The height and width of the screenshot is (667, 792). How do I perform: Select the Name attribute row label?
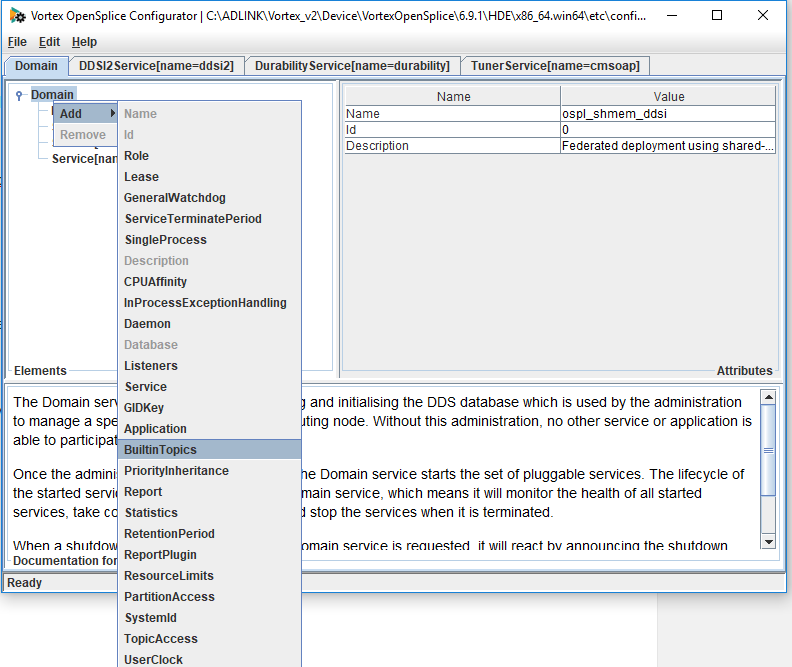click(x=453, y=114)
